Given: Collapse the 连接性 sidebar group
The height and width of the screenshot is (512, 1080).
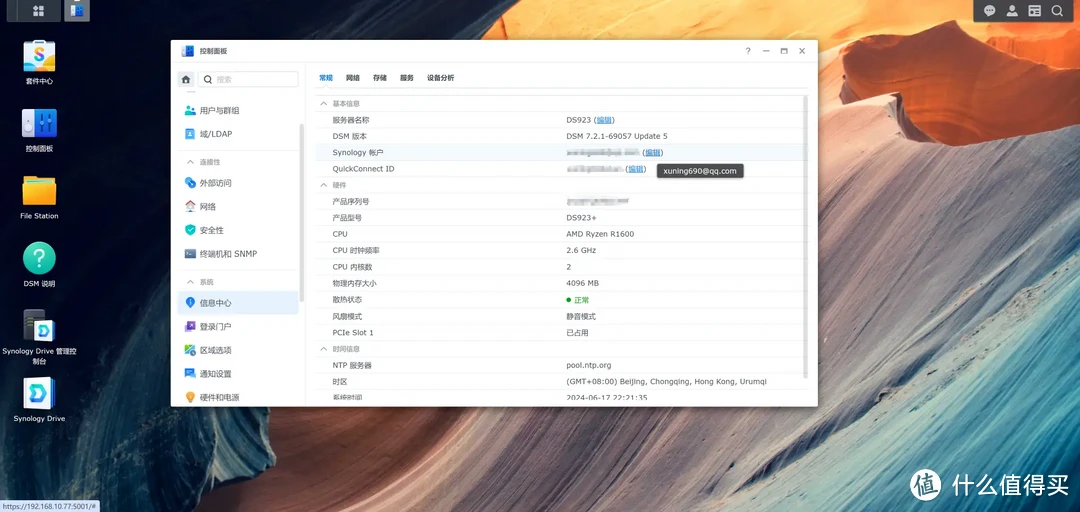Looking at the screenshot, I should tap(190, 162).
